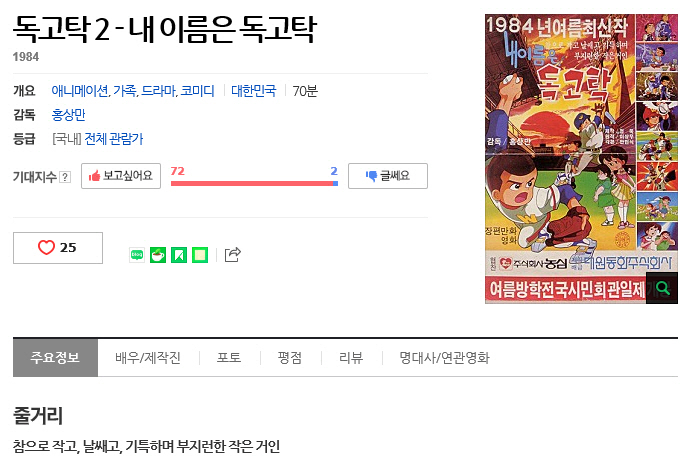Click the green bookmark share icon

179,255
